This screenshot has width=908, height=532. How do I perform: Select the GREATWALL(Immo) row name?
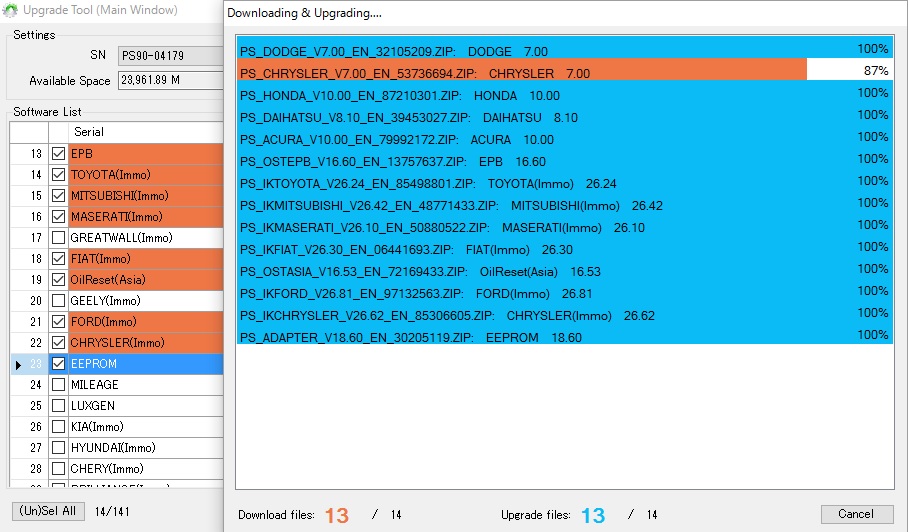point(122,238)
